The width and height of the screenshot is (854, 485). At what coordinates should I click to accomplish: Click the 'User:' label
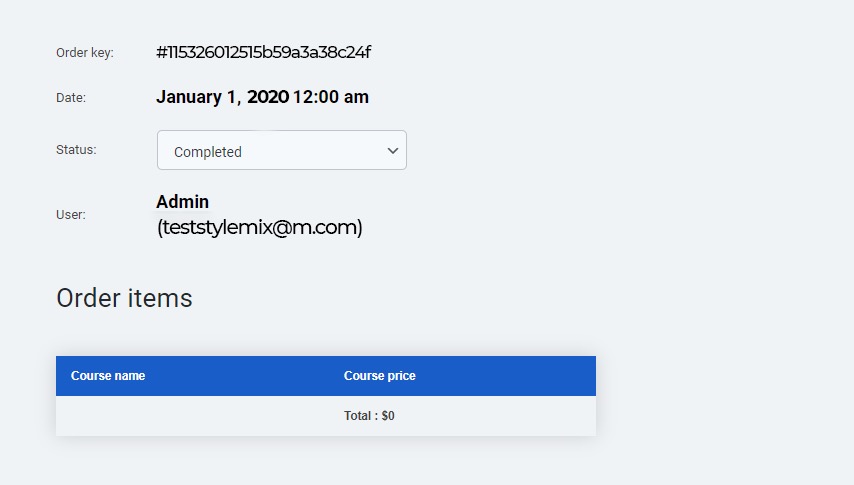pos(71,214)
